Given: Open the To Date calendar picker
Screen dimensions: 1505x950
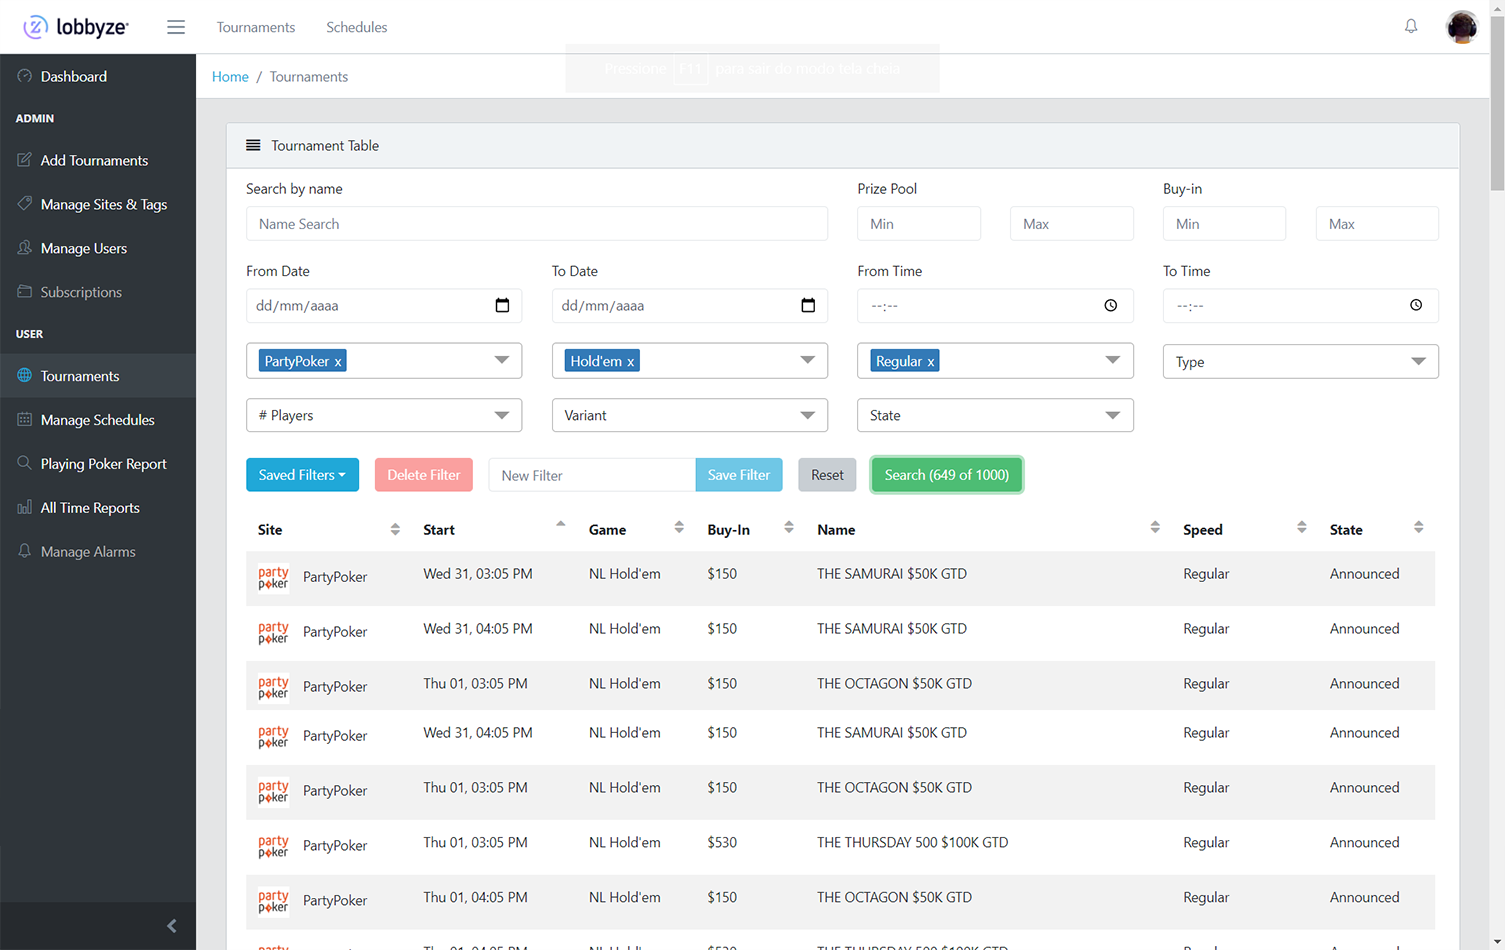Looking at the screenshot, I should click(808, 306).
